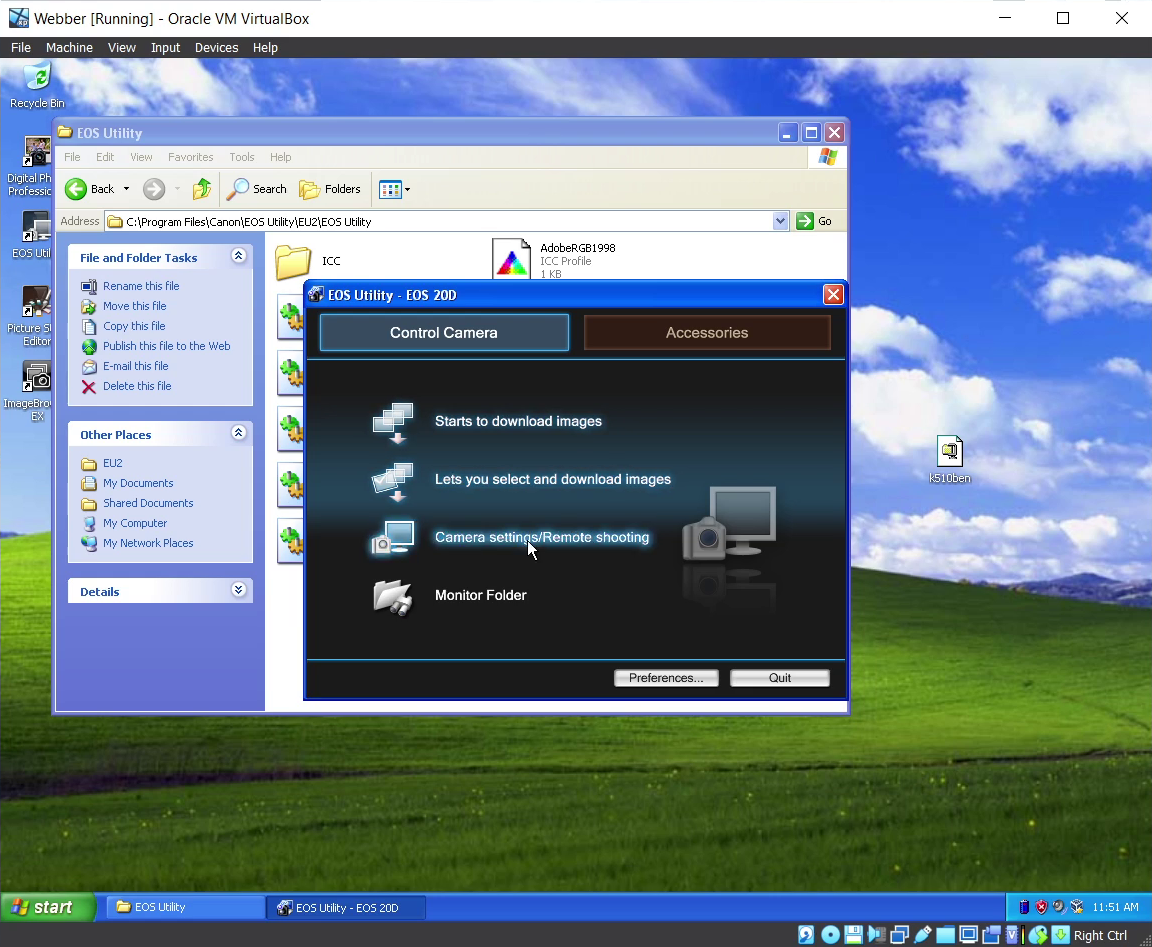Screen dimensions: 1152x947
Task: Click the select and download images icon
Action: tap(392, 480)
